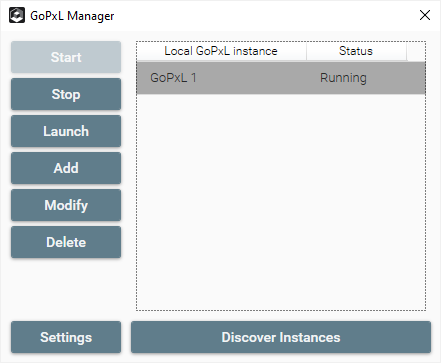
Task: Click Discover Instances button
Action: click(x=281, y=337)
